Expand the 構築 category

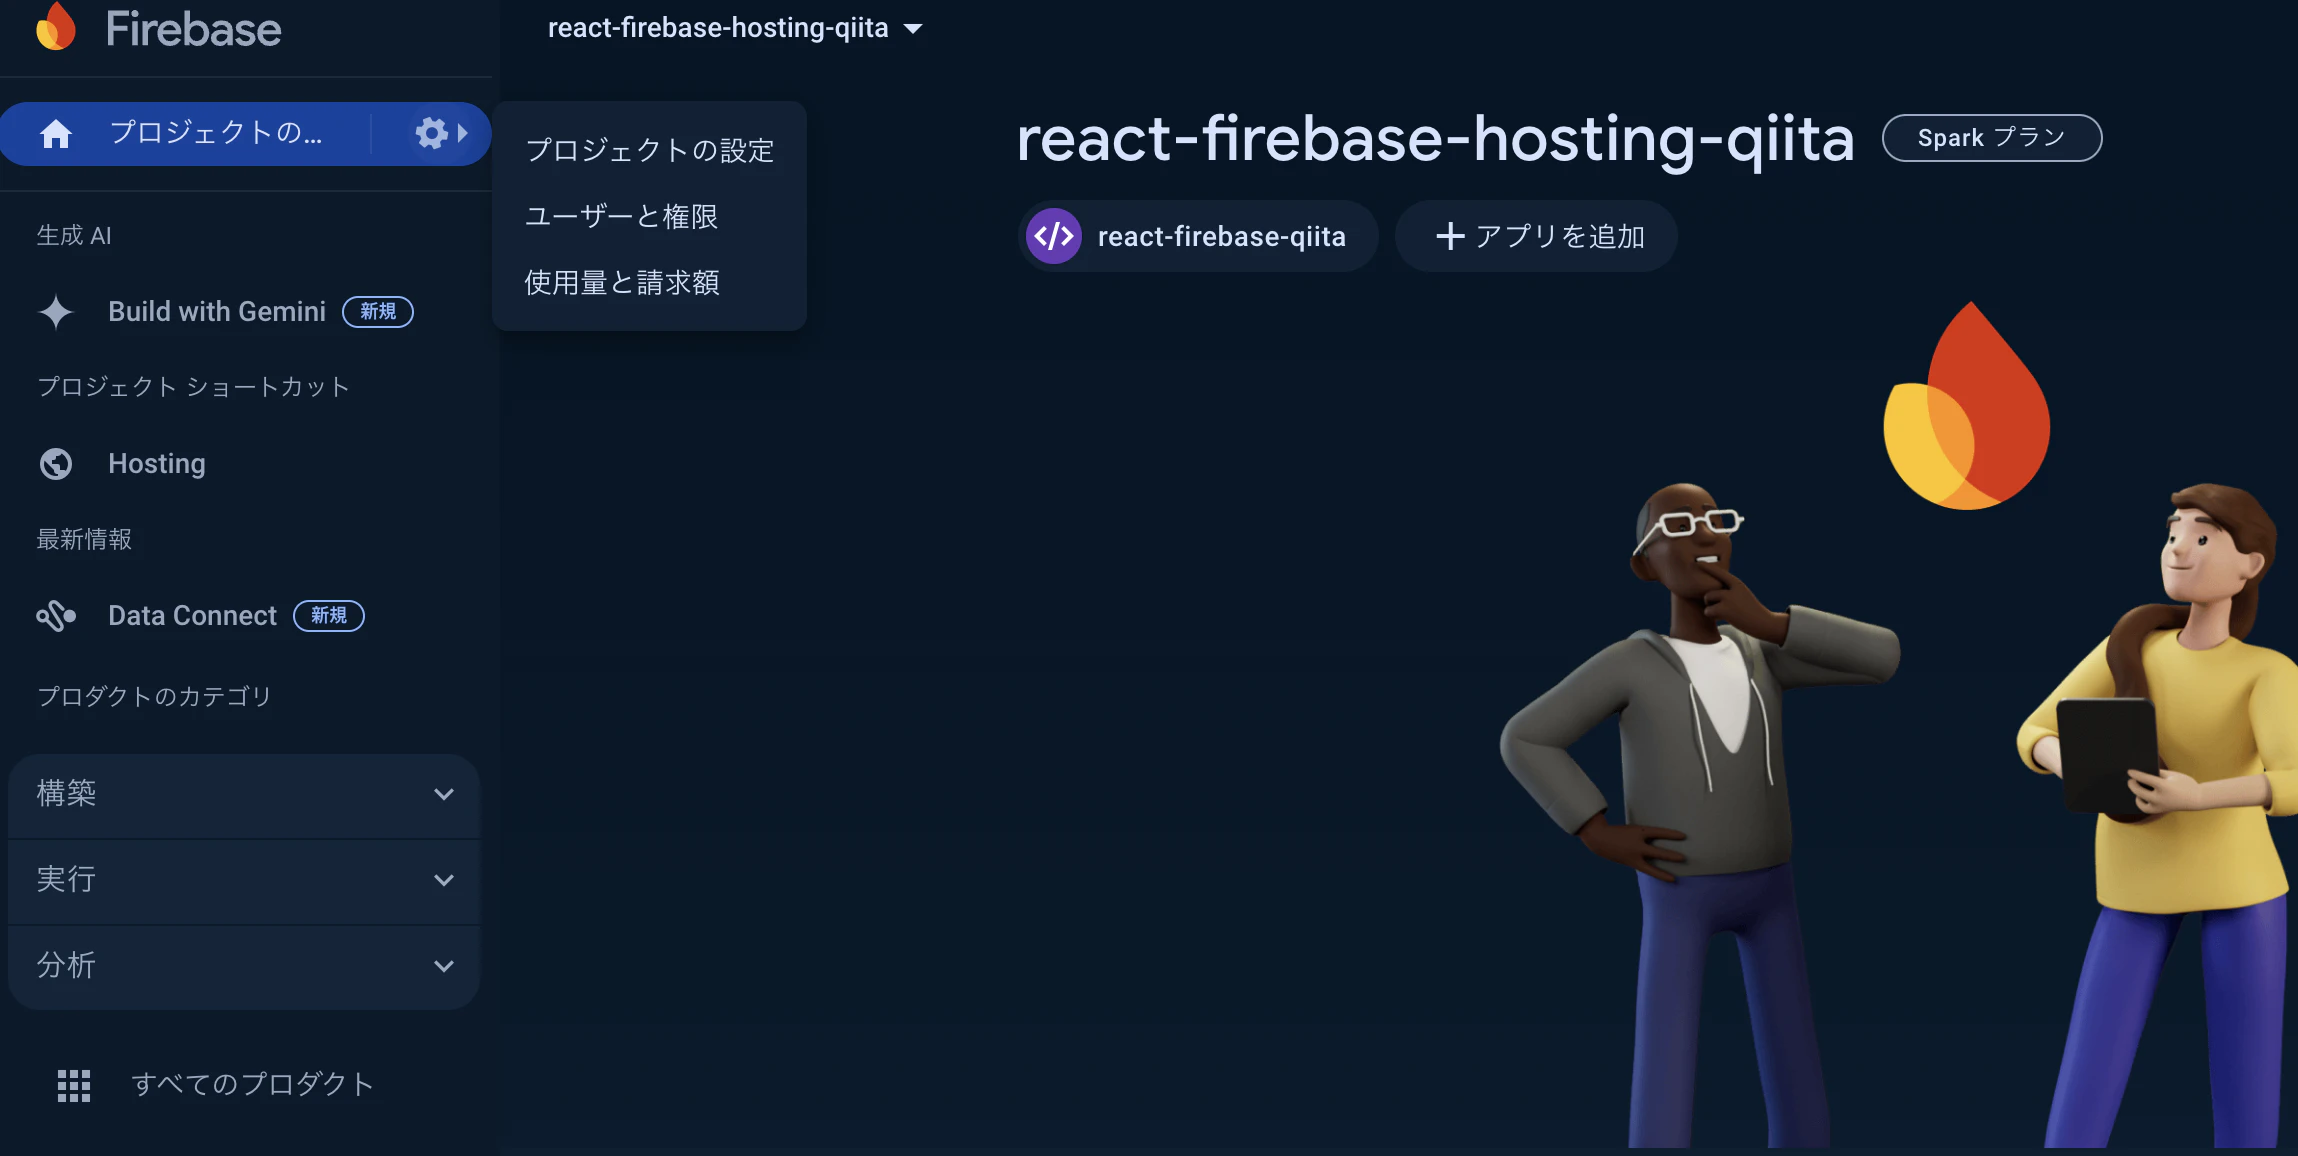(x=244, y=794)
